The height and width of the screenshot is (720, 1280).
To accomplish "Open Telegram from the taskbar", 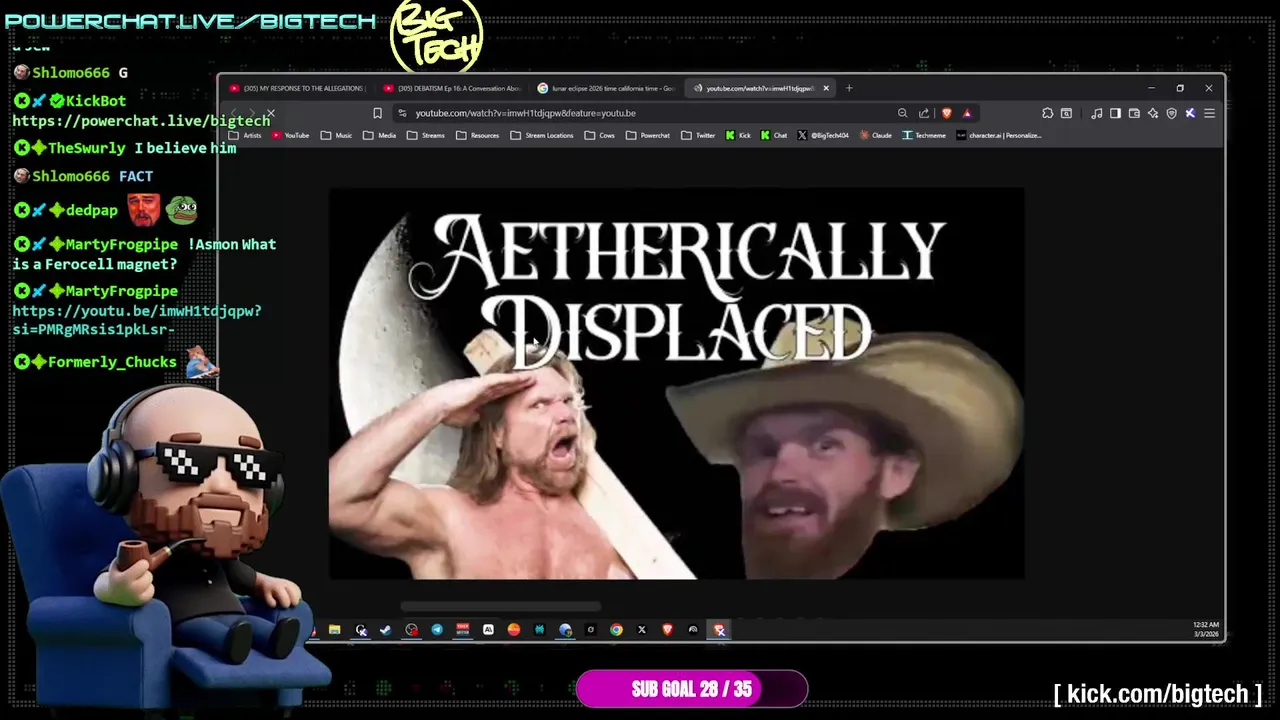I will [437, 630].
